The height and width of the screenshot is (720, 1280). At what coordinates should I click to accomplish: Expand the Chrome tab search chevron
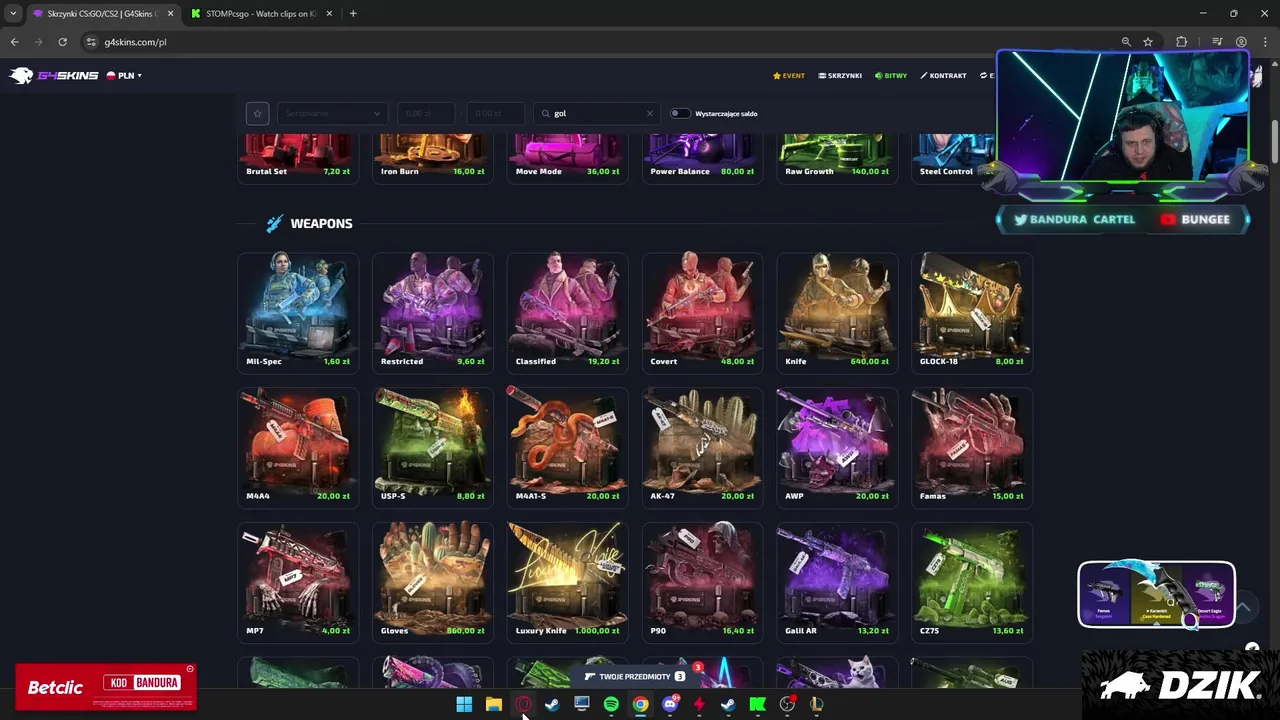(13, 14)
